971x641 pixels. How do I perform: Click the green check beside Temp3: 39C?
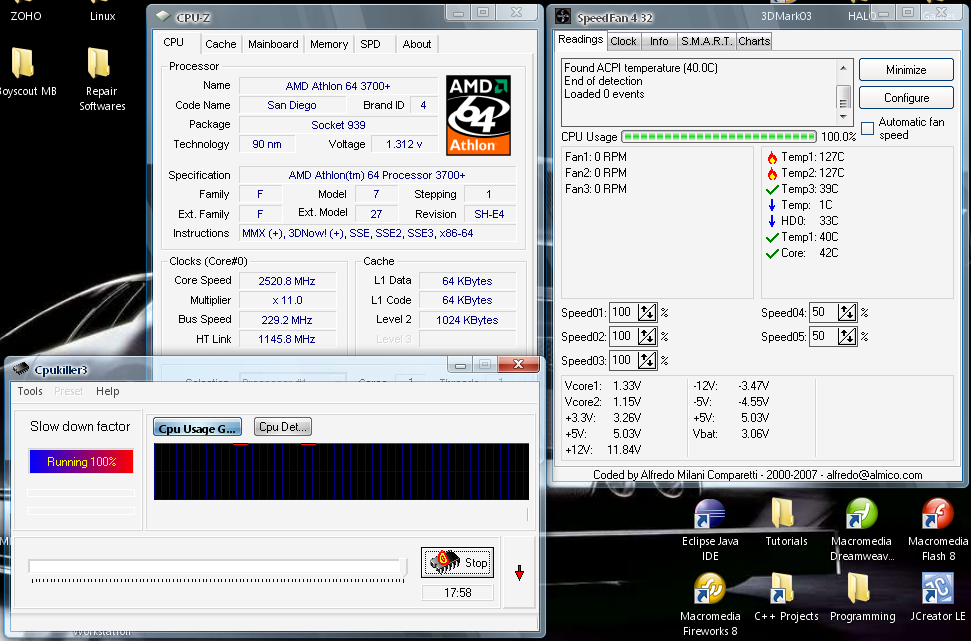point(772,190)
